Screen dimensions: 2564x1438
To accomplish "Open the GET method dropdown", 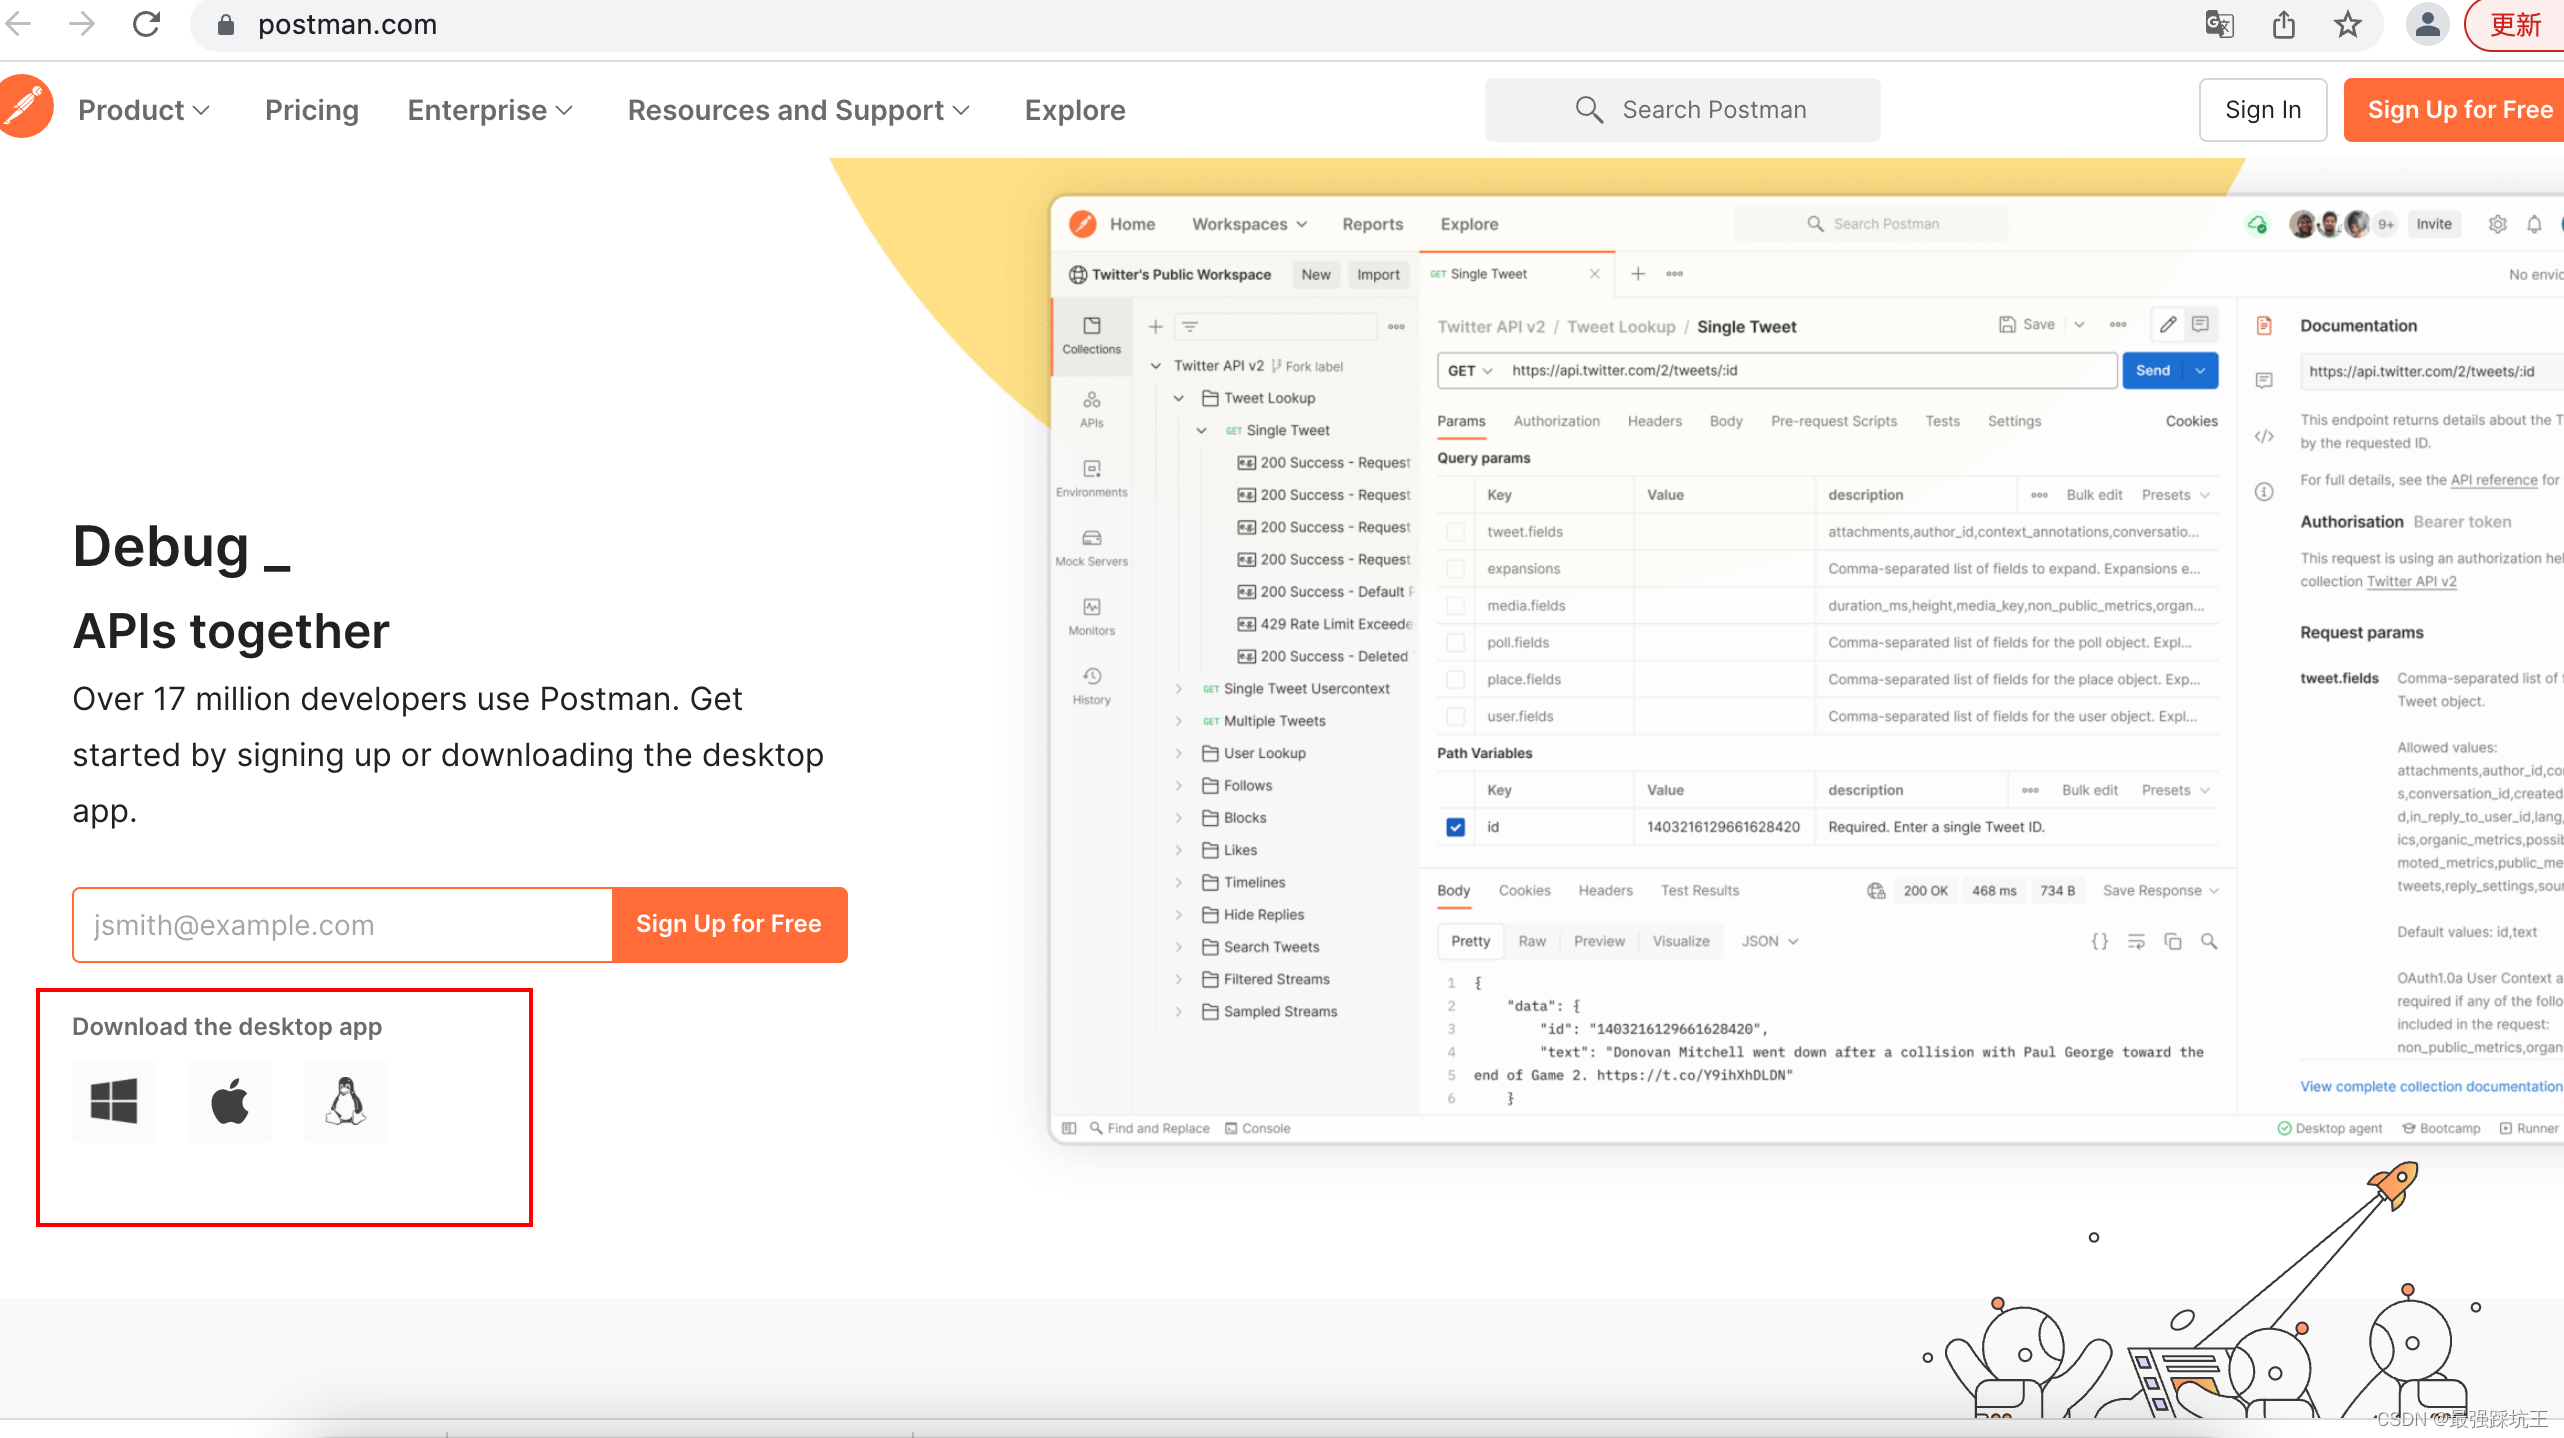I will 1469,370.
